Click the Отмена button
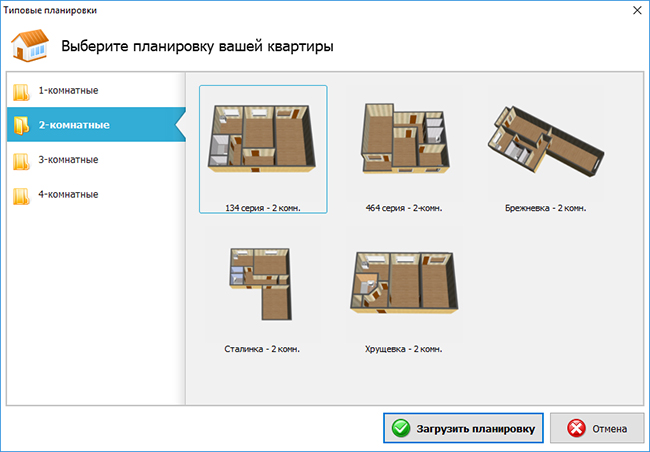 click(x=597, y=428)
